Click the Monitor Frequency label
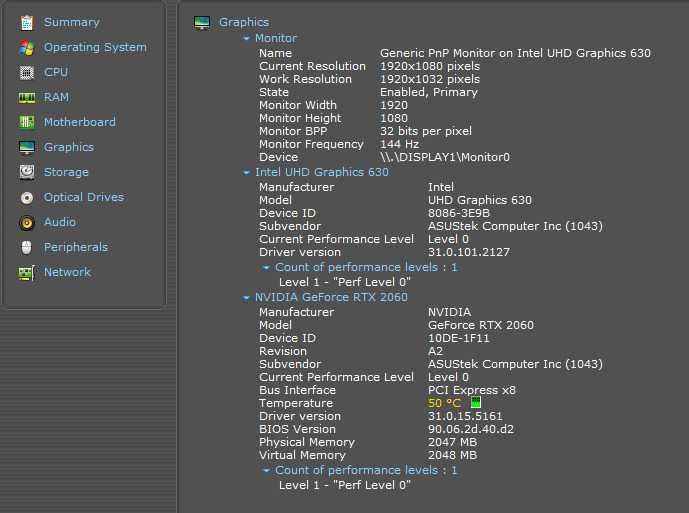 pos(312,144)
